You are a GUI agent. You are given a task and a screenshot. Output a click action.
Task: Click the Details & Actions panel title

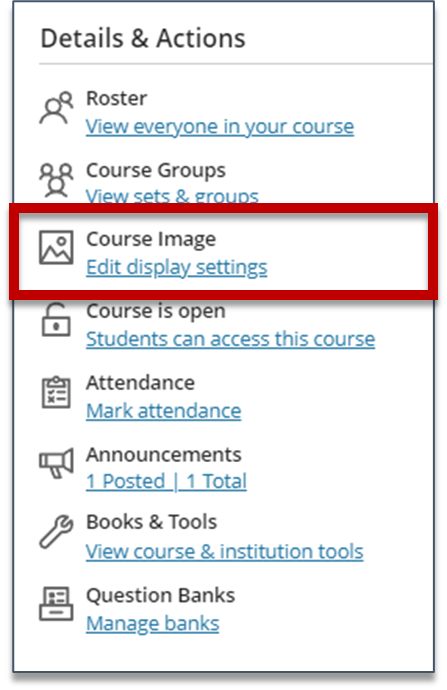click(x=143, y=38)
